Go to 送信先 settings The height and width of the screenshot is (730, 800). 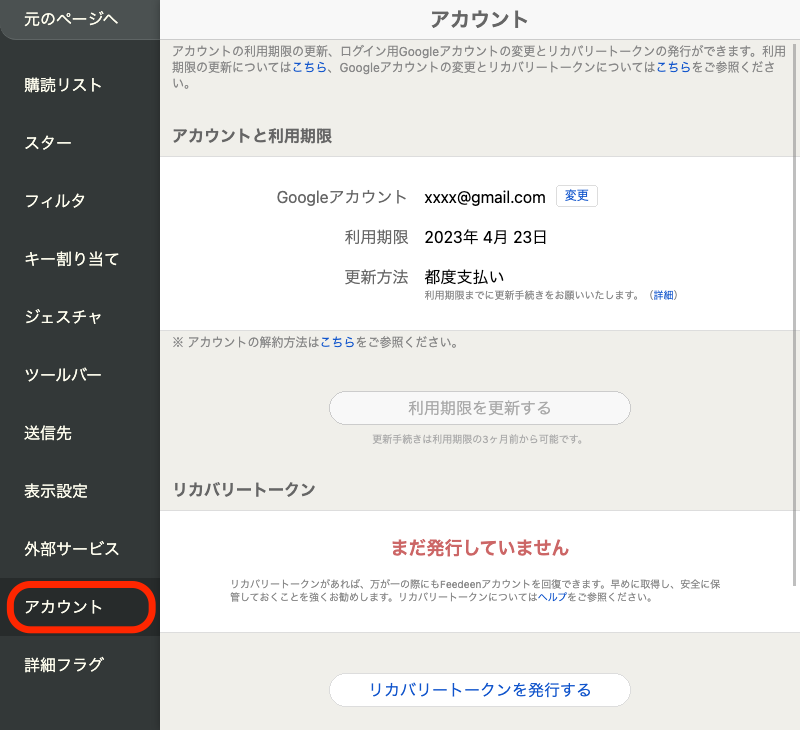click(x=48, y=433)
